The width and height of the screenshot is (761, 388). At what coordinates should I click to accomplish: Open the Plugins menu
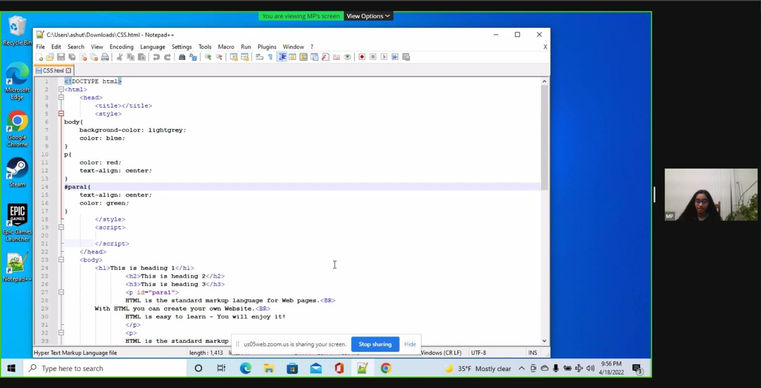coord(267,47)
